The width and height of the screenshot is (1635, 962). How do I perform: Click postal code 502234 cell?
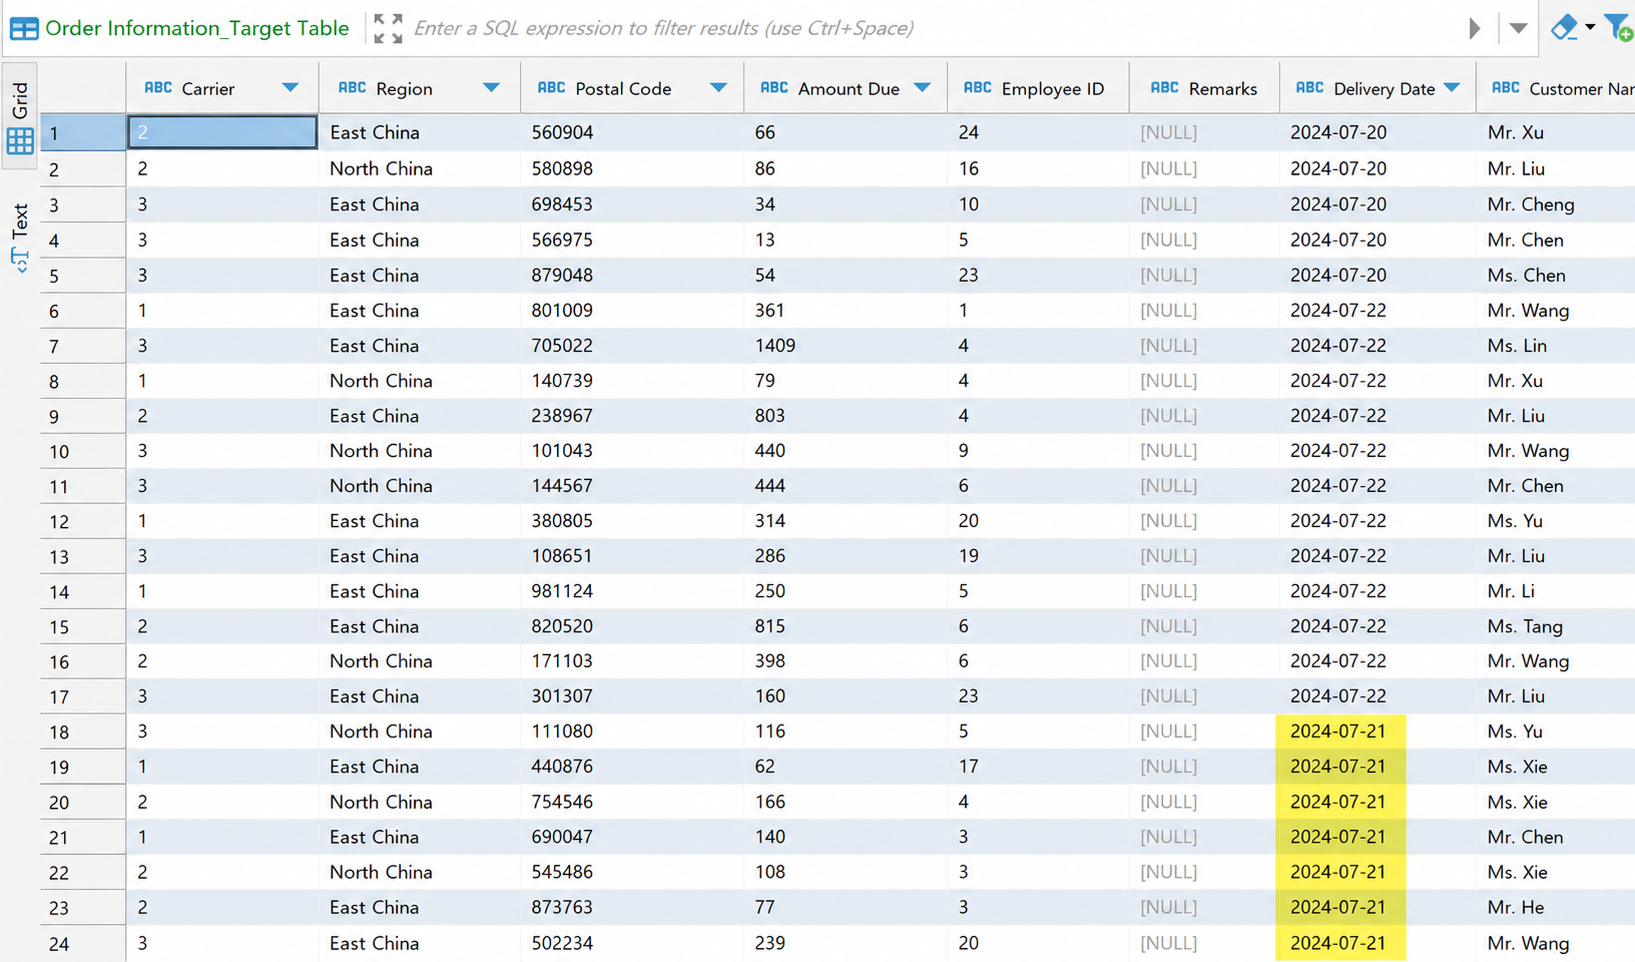(x=632, y=943)
